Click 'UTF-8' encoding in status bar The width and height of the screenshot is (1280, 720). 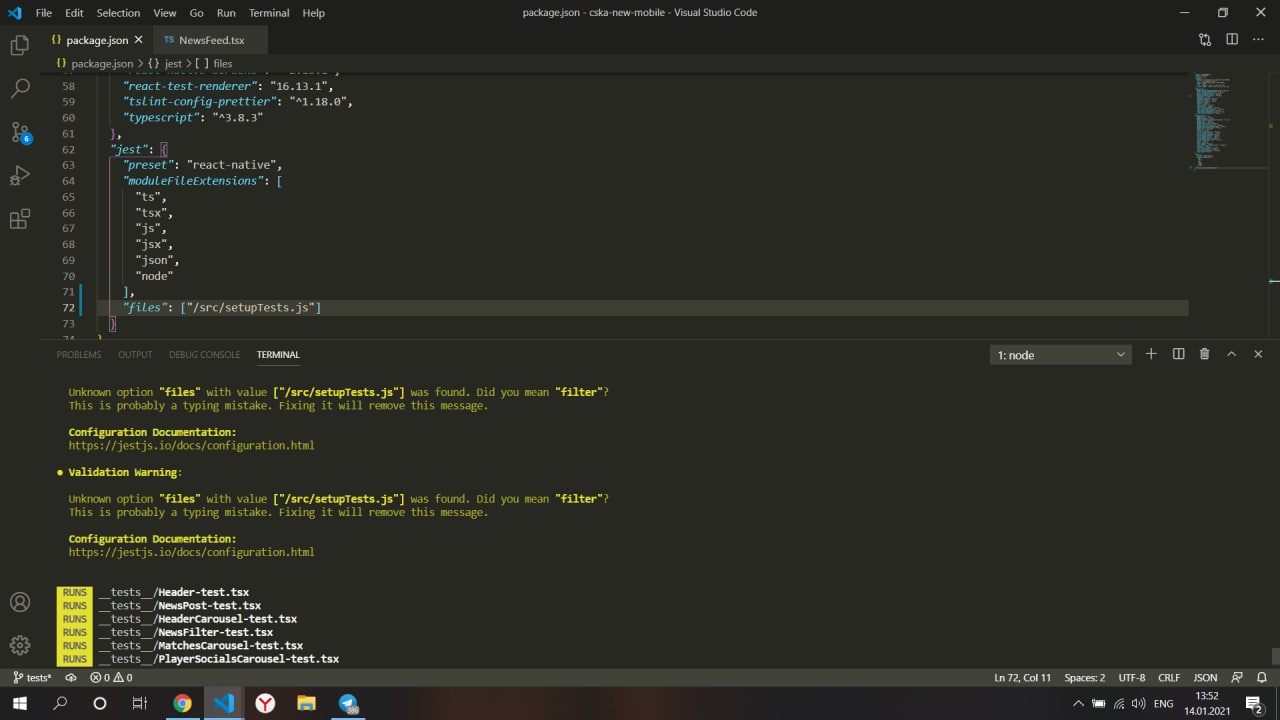1132,677
